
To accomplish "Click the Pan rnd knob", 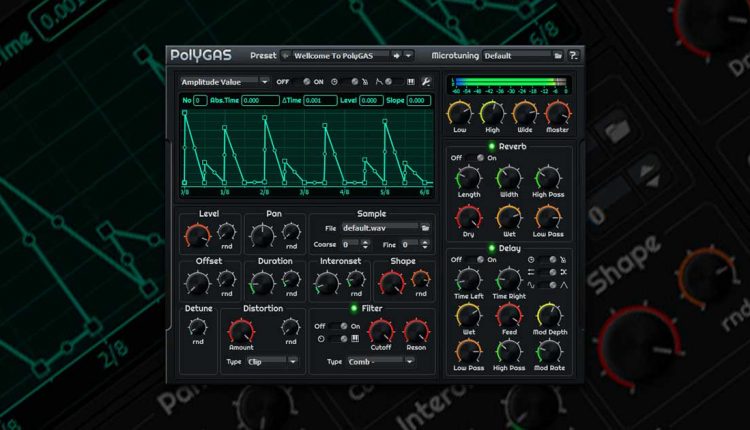I will pos(291,232).
